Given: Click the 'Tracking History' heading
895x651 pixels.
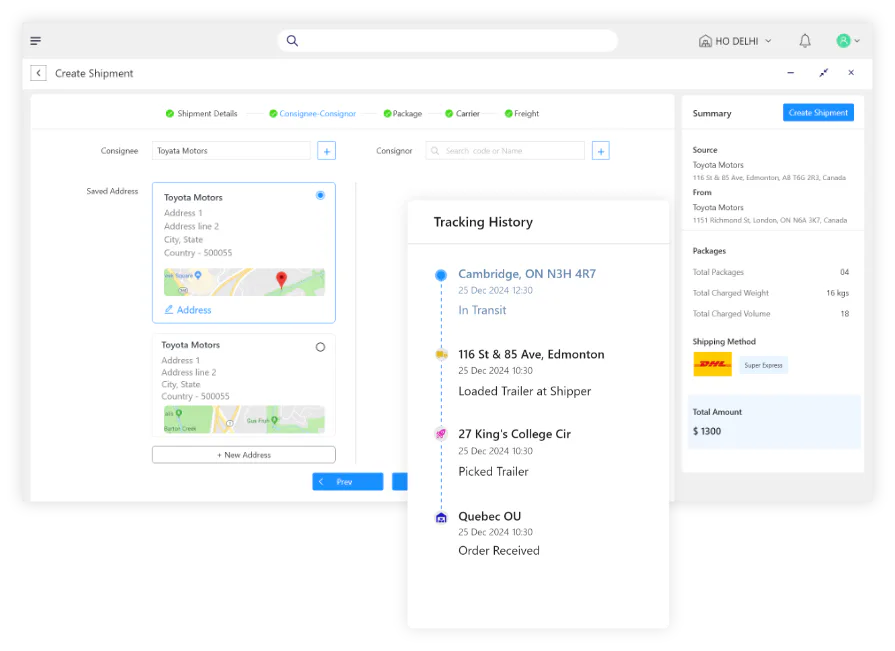Looking at the screenshot, I should coord(483,222).
